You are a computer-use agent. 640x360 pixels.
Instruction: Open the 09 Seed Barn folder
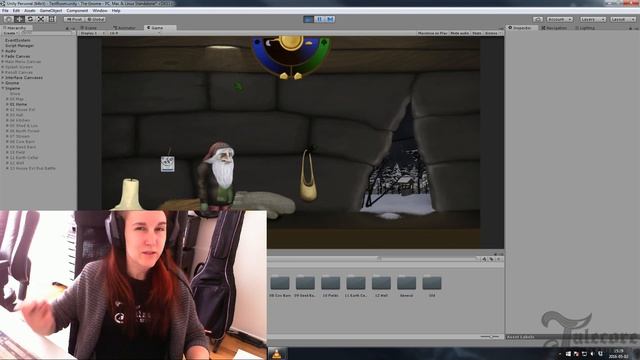pos(305,286)
